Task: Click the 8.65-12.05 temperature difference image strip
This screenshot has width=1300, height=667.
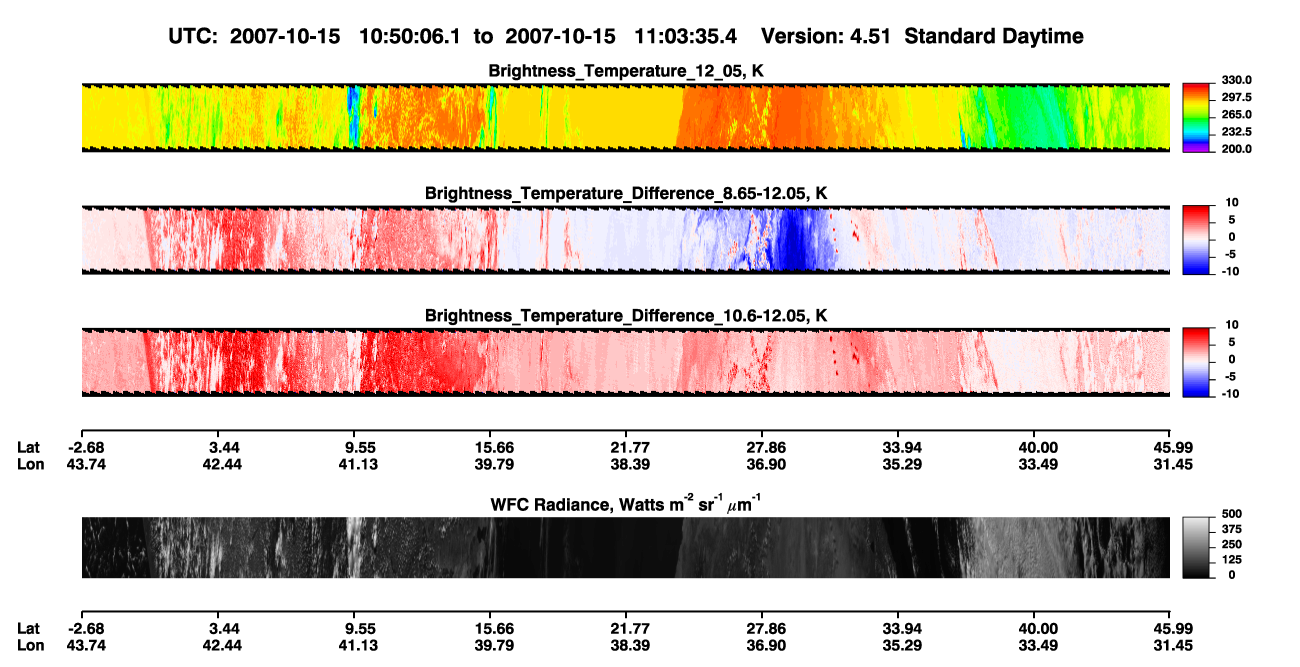Action: pyautogui.click(x=625, y=240)
